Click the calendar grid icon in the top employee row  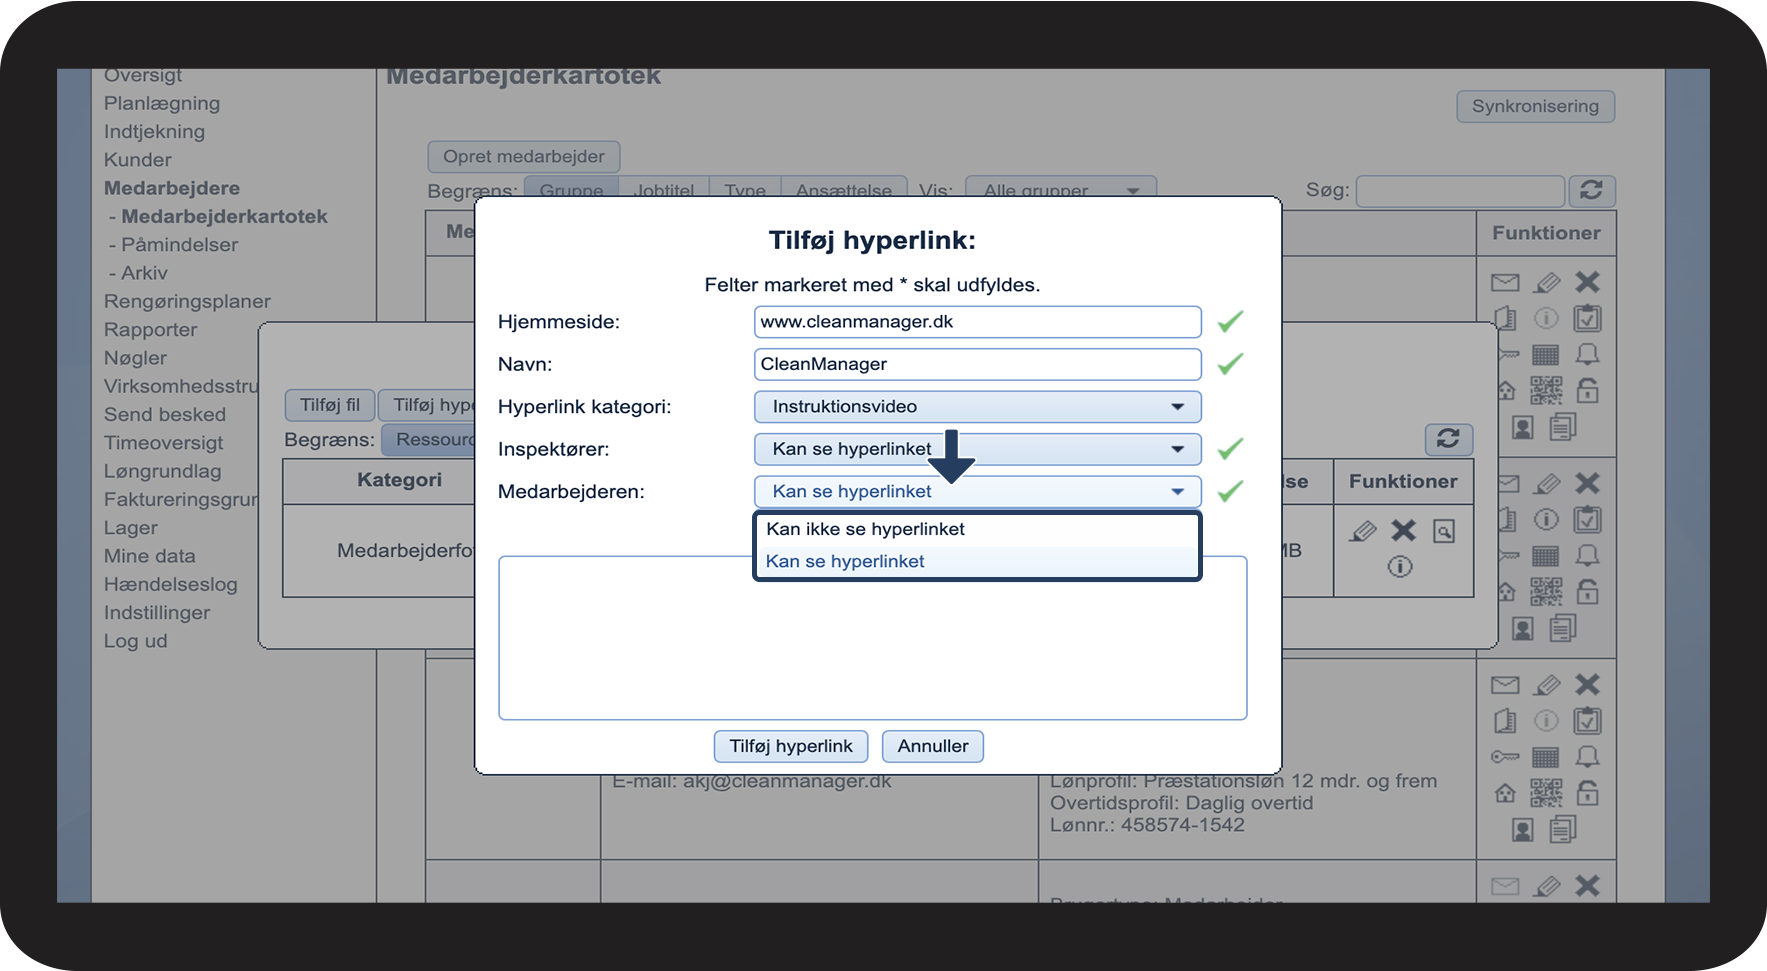[x=1546, y=355]
